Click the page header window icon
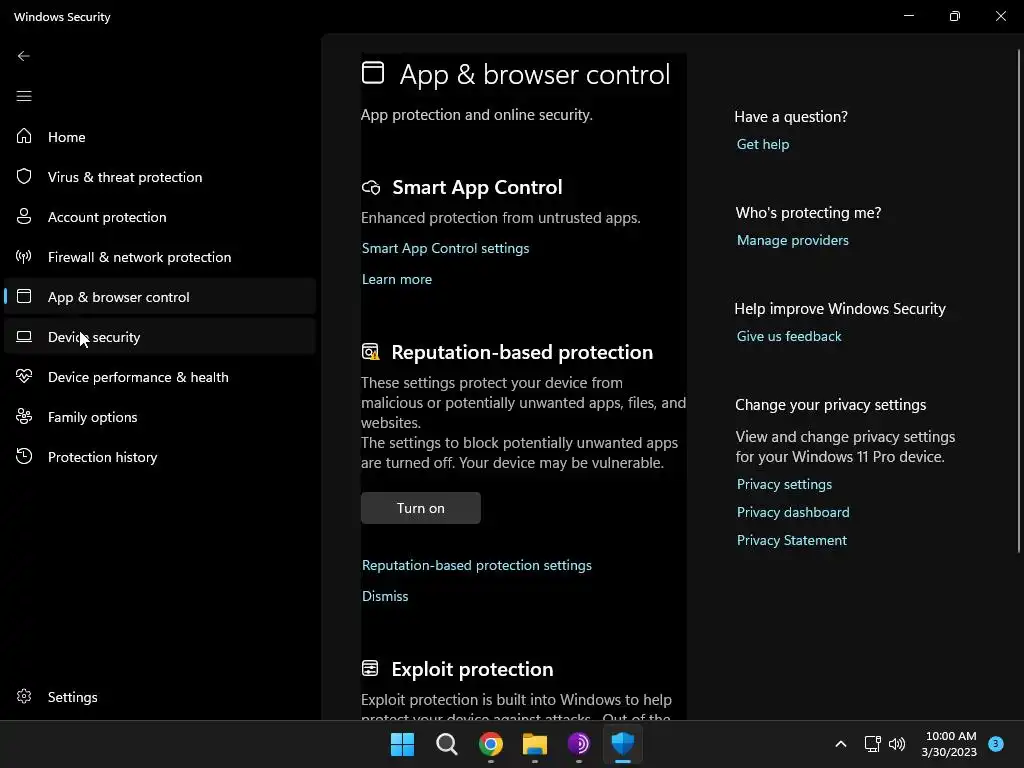 pos(373,72)
